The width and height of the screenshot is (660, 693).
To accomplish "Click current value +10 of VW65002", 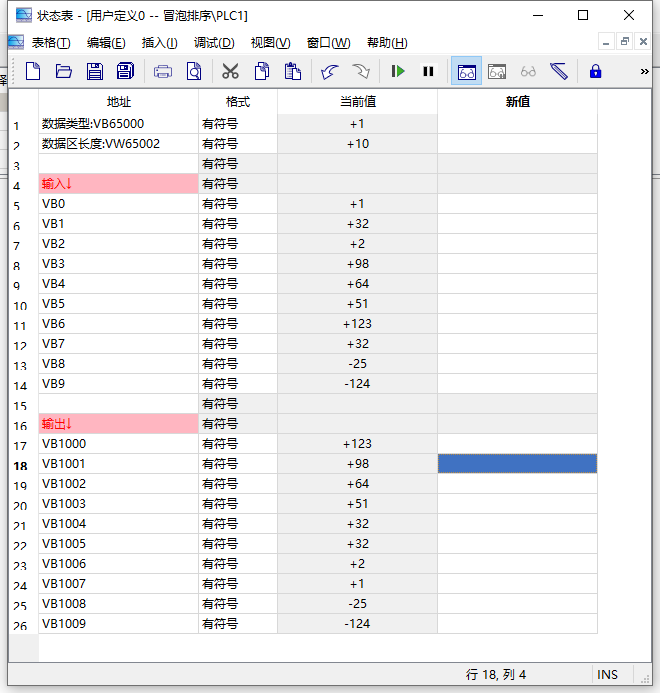I will pos(358,144).
